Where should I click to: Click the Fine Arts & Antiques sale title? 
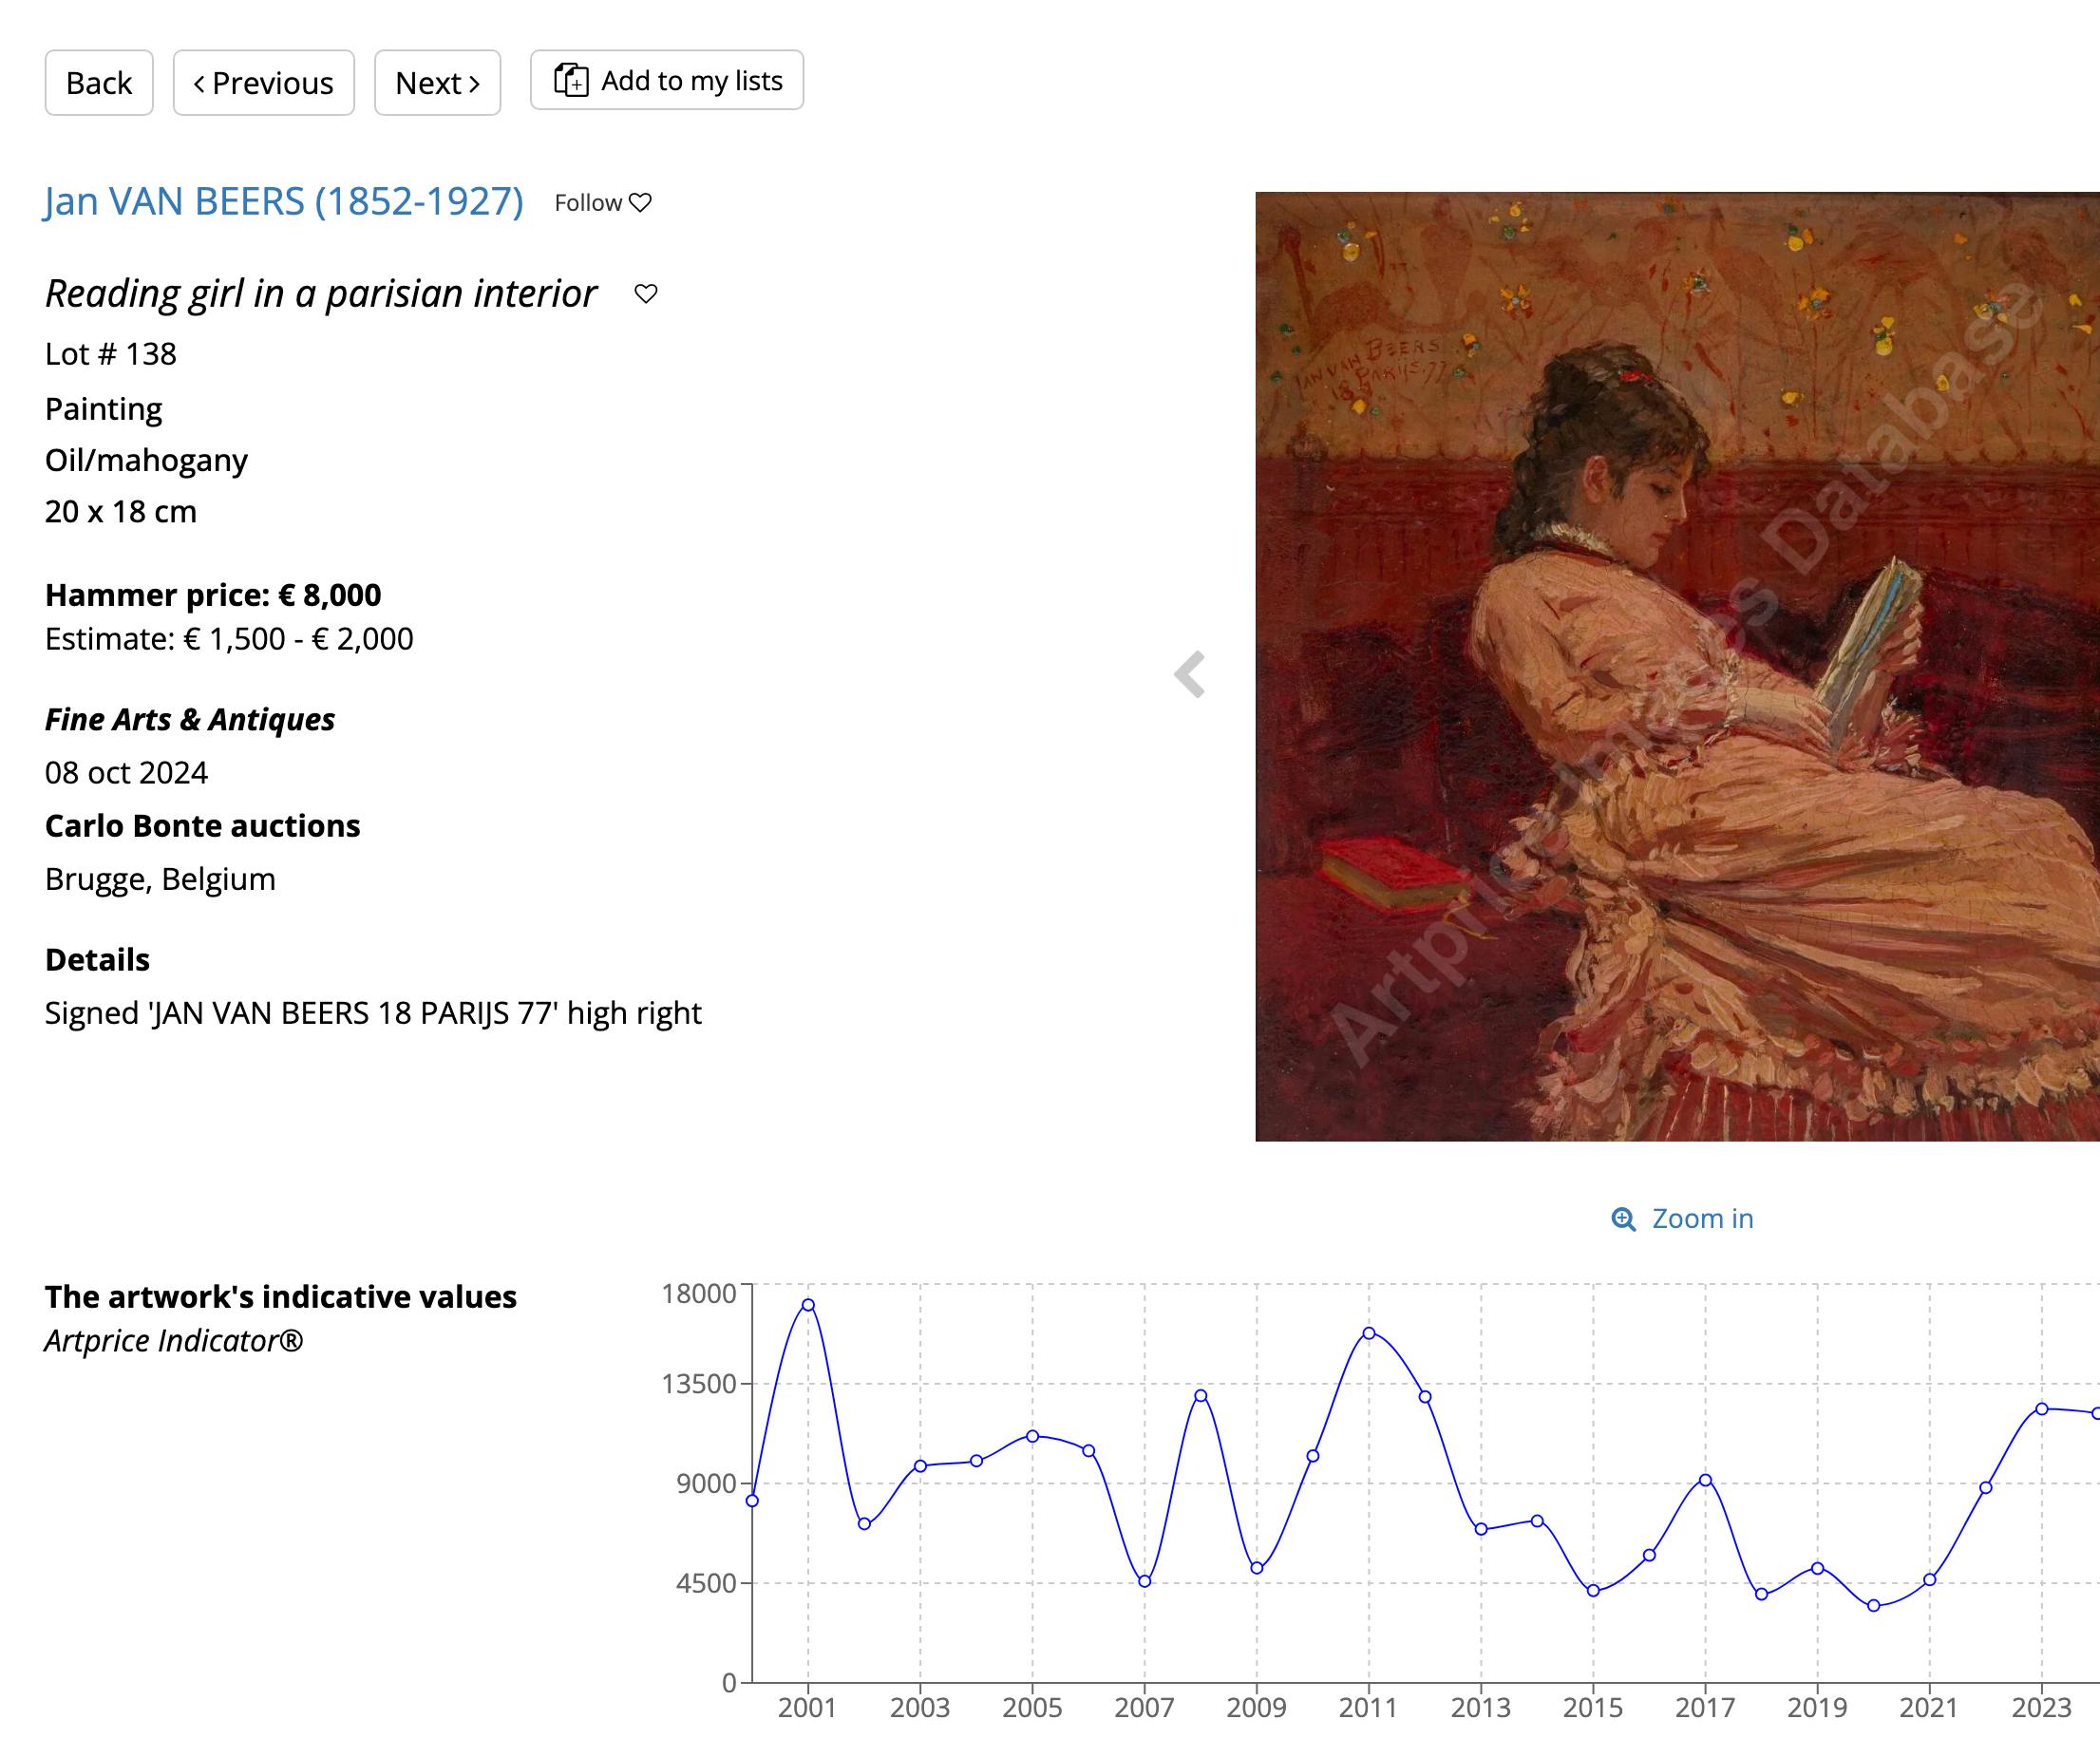pyautogui.click(x=190, y=720)
